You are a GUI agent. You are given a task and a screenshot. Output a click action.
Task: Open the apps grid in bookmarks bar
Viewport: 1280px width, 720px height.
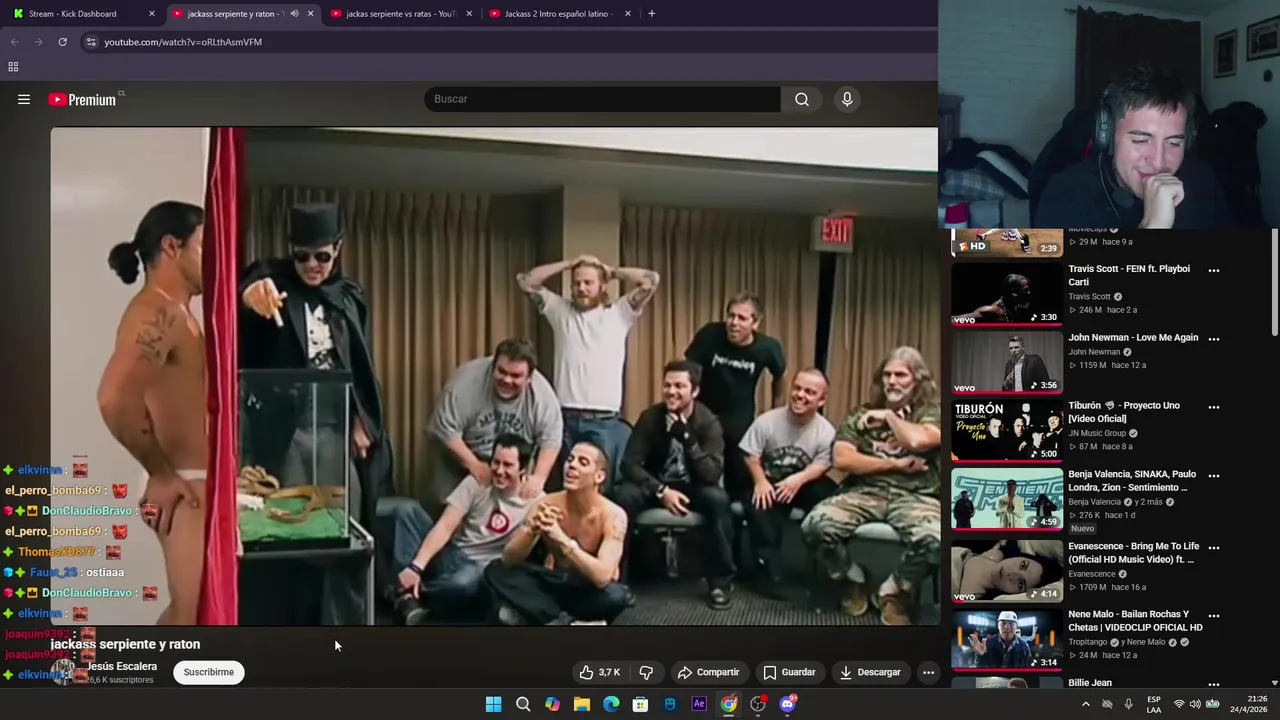[x=13, y=67]
